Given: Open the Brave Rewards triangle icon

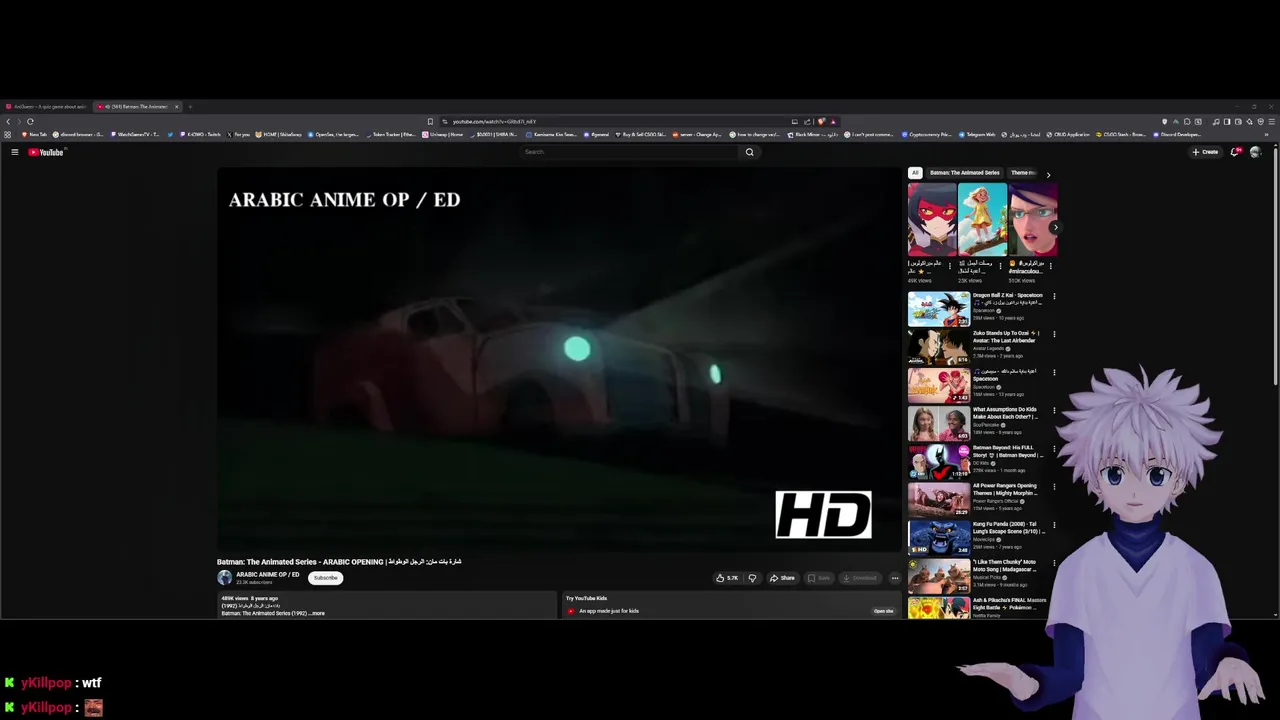Looking at the screenshot, I should 833,122.
